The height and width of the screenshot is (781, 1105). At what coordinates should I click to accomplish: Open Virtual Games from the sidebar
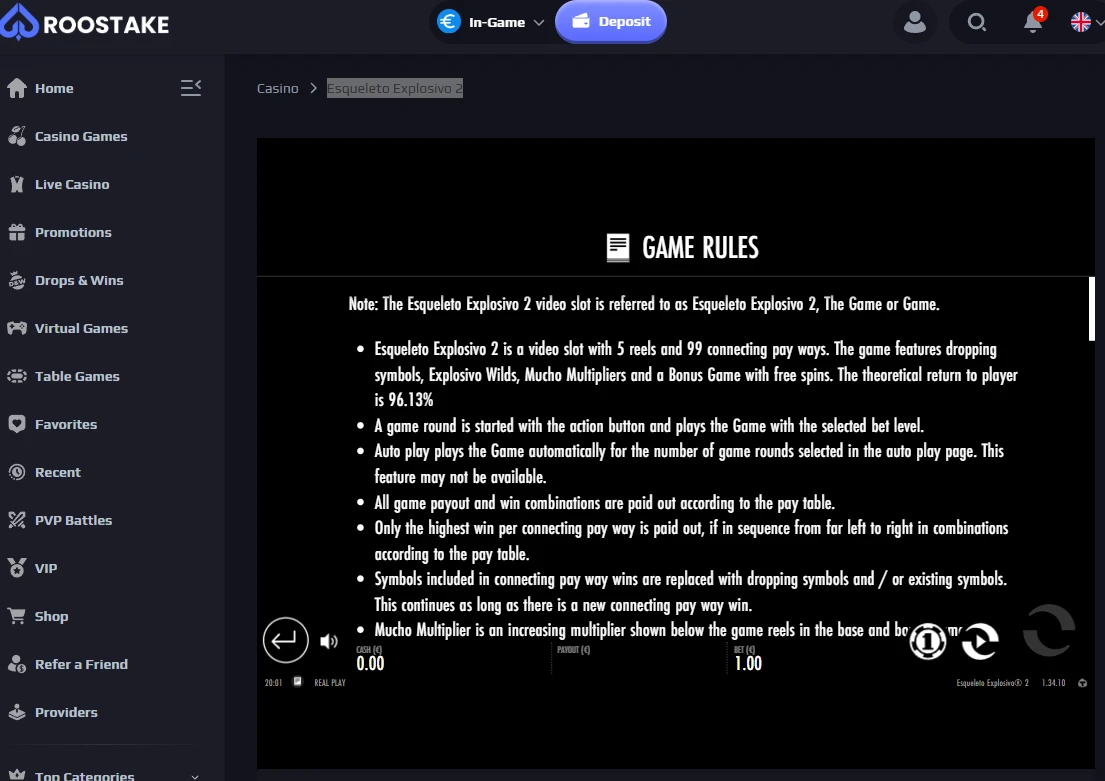81,328
